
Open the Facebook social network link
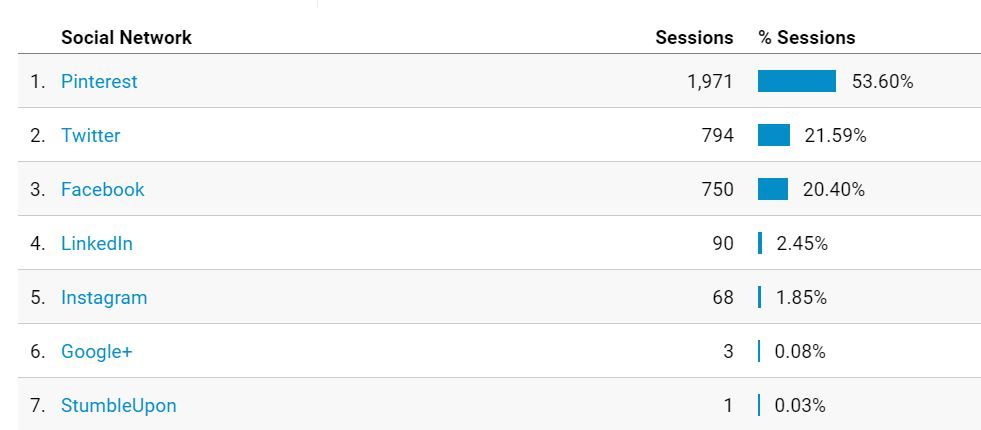(x=103, y=189)
